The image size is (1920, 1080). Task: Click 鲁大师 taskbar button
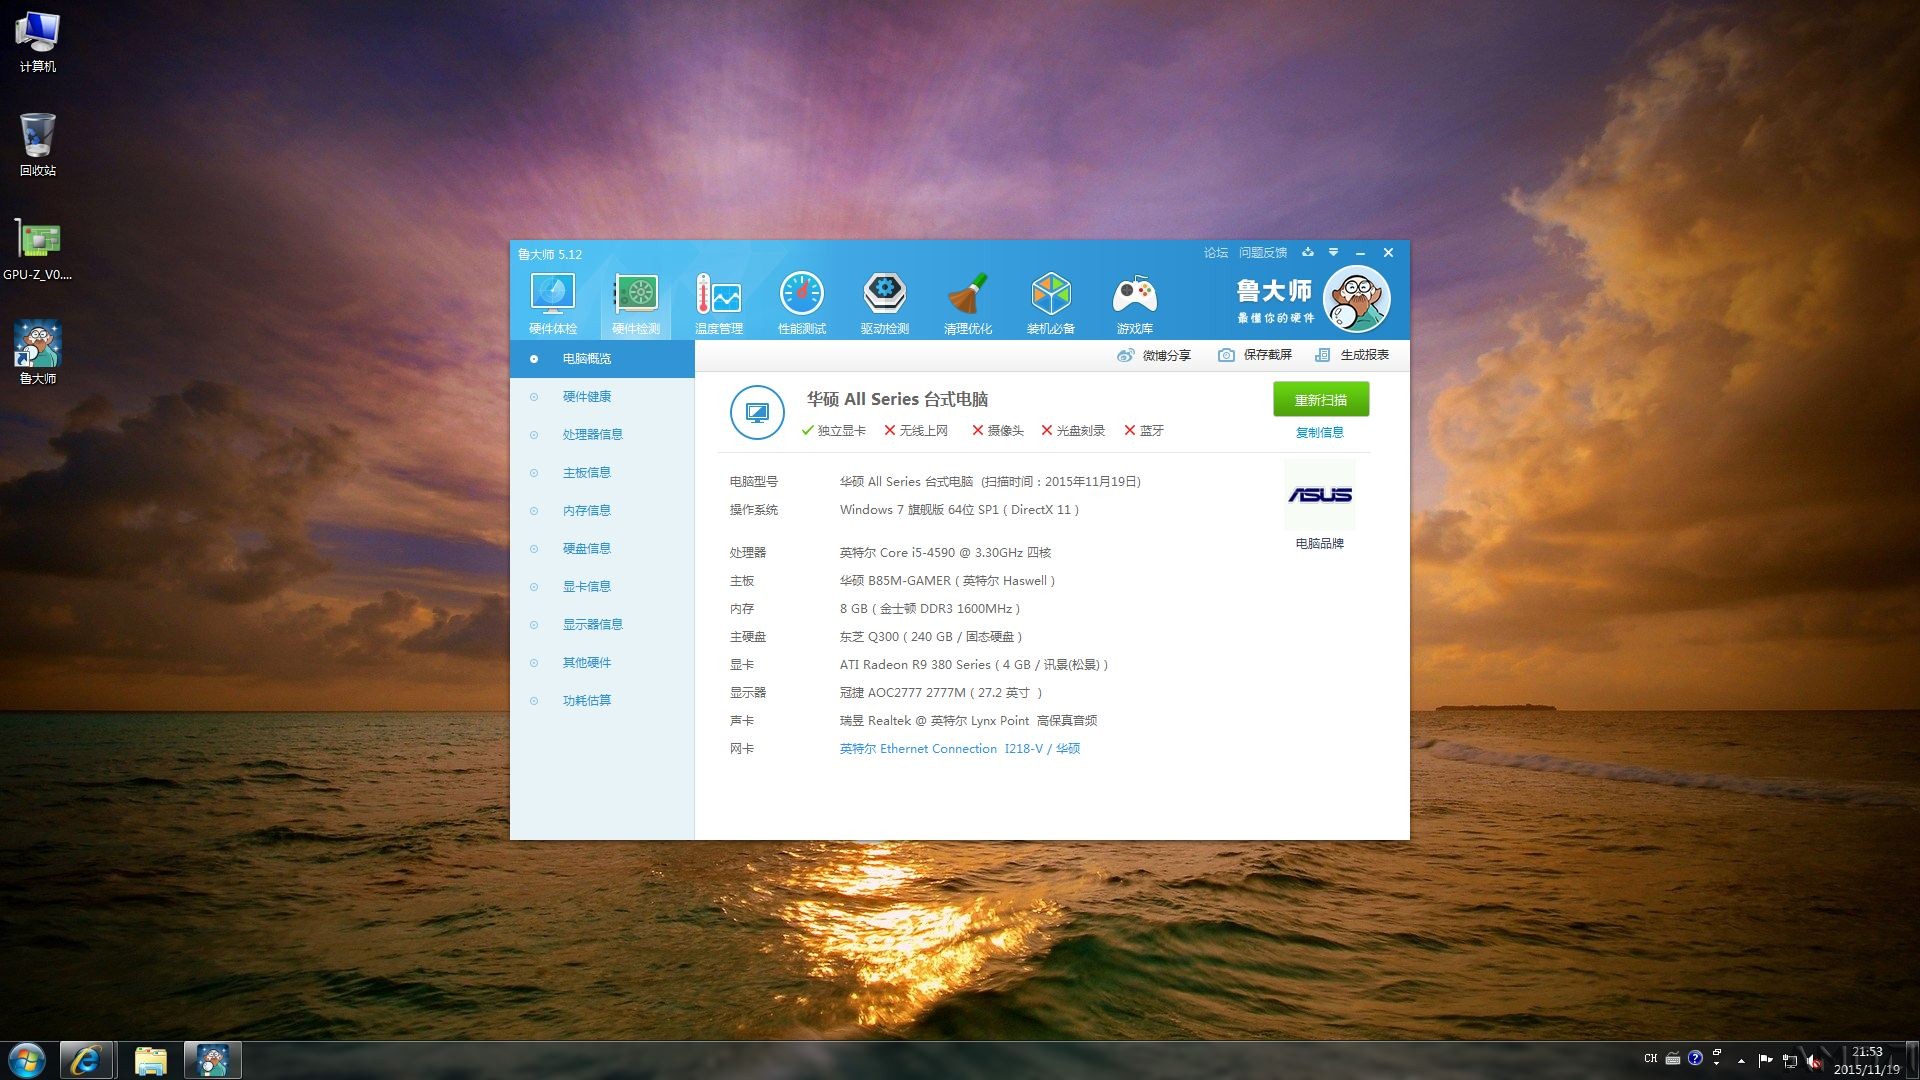pos(212,1060)
